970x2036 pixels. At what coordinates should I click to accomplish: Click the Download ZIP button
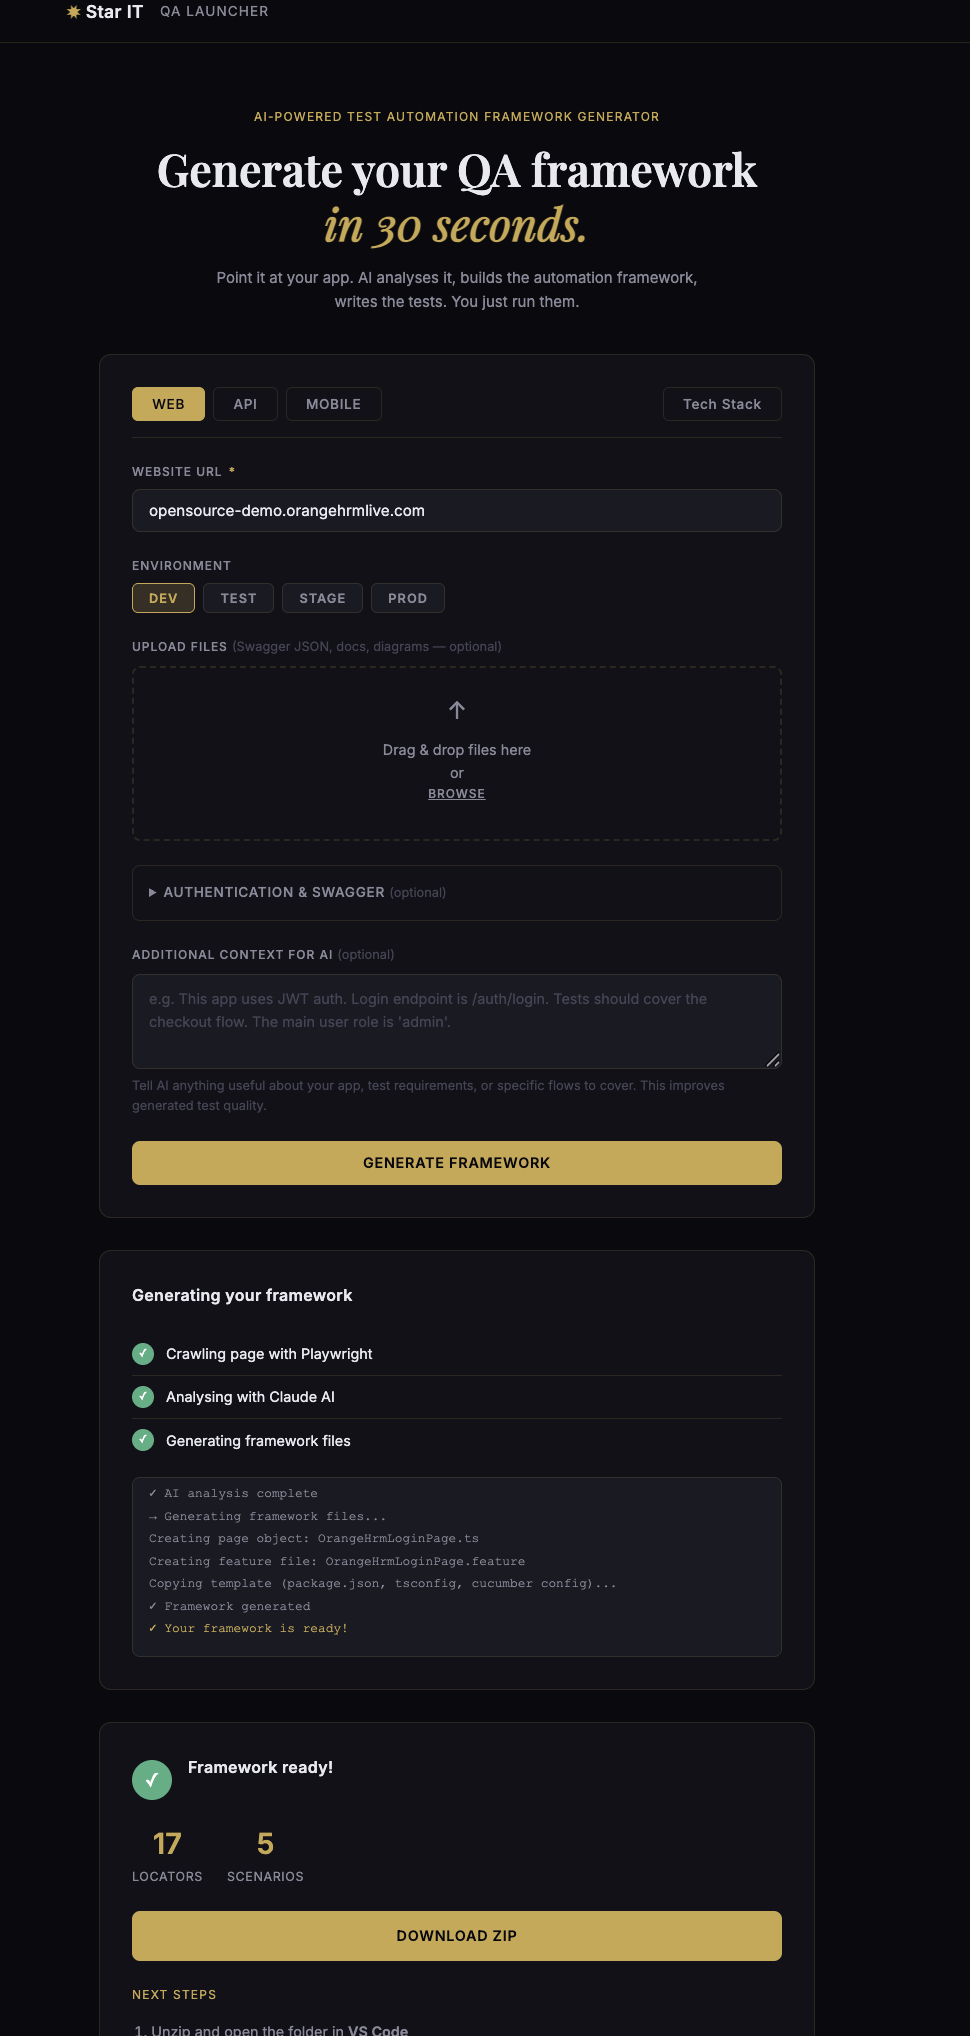tap(457, 1936)
